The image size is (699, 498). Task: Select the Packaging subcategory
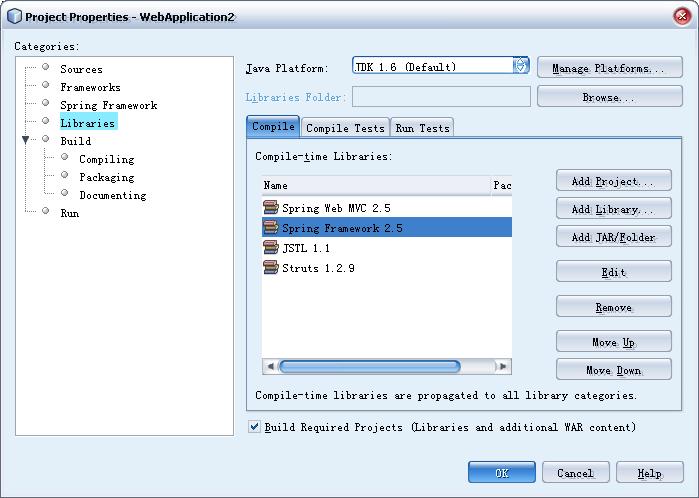coord(107,177)
